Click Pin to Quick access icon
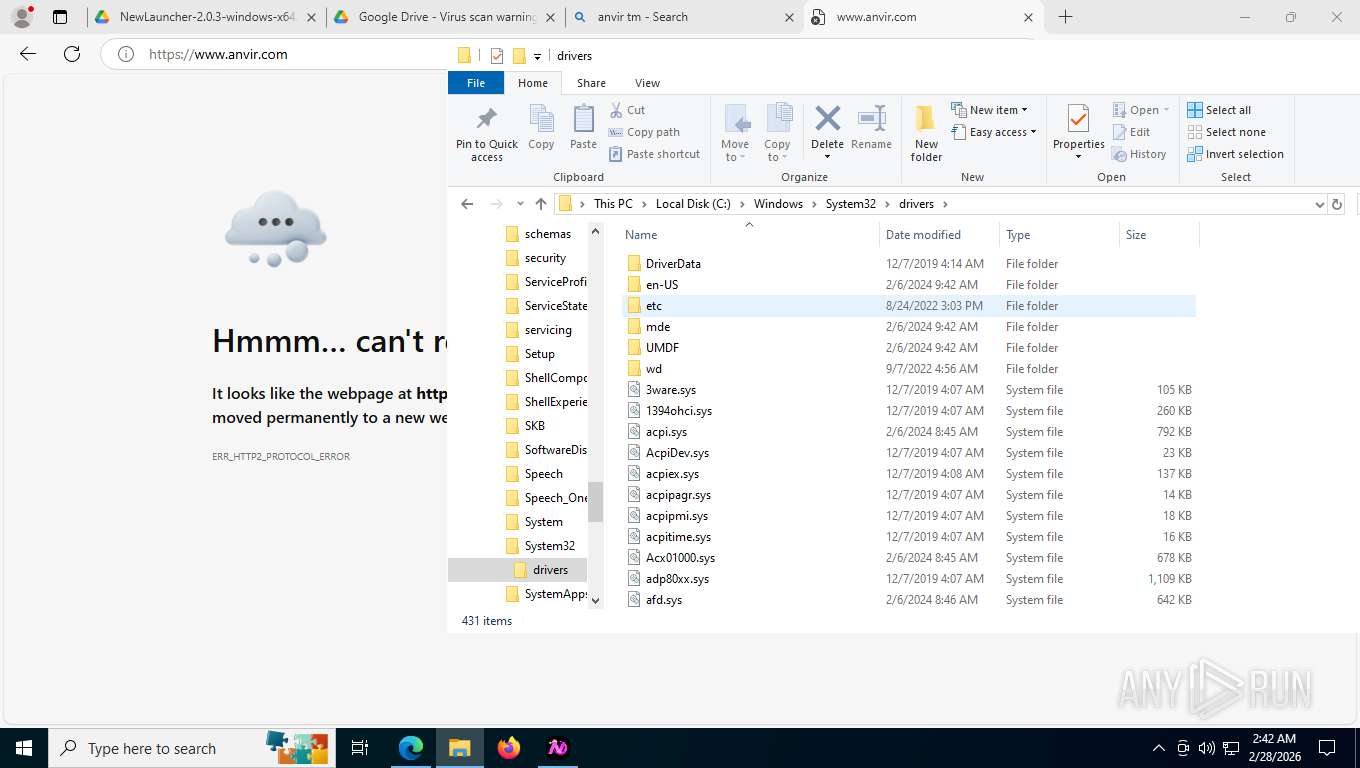The image size is (1360, 768). click(487, 133)
